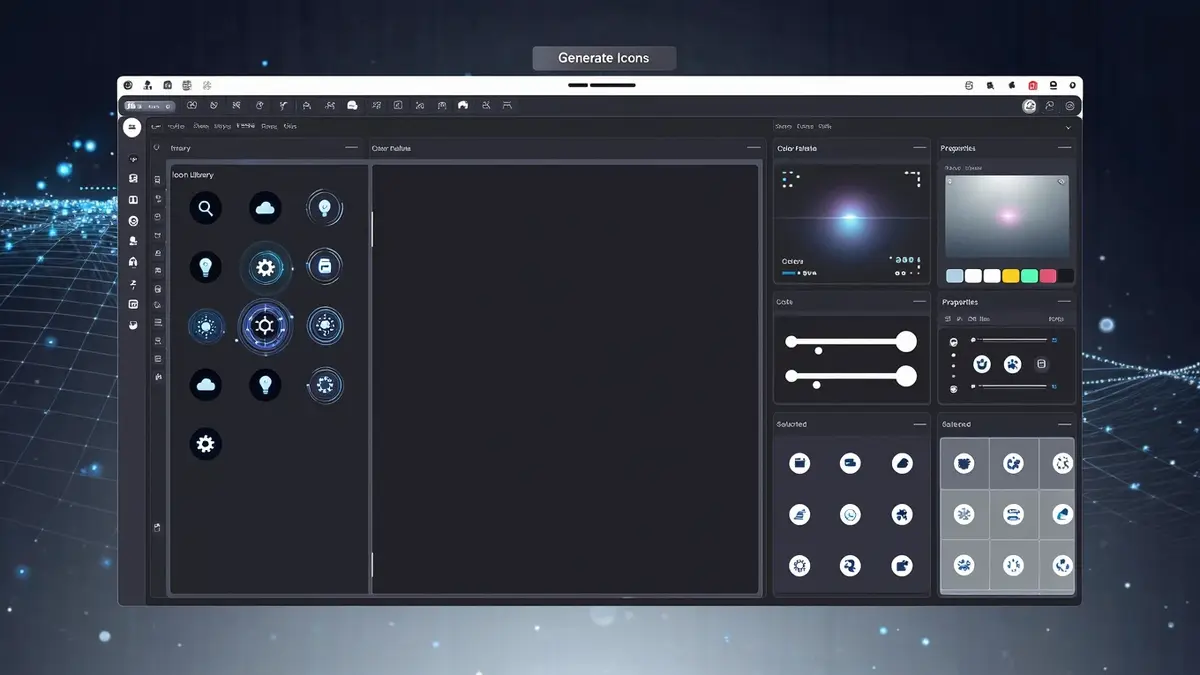1200x675 pixels.
Task: Select the magnifying glass icon in Icon Library
Action: coord(205,208)
